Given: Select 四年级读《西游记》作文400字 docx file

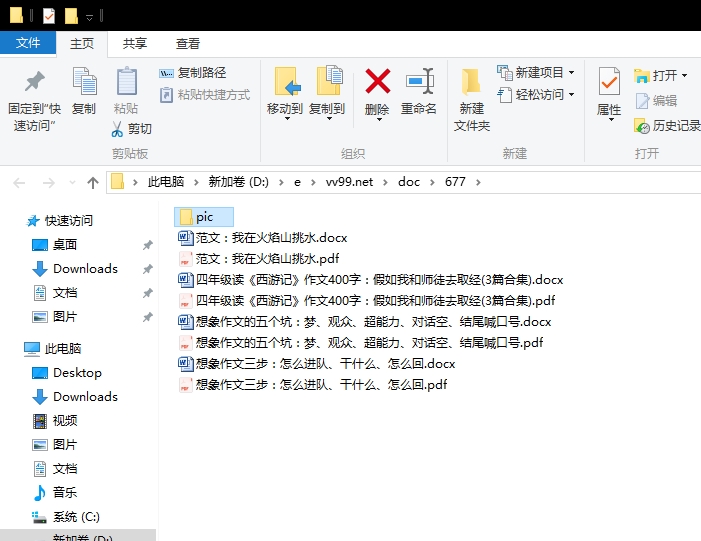Looking at the screenshot, I should point(371,279).
